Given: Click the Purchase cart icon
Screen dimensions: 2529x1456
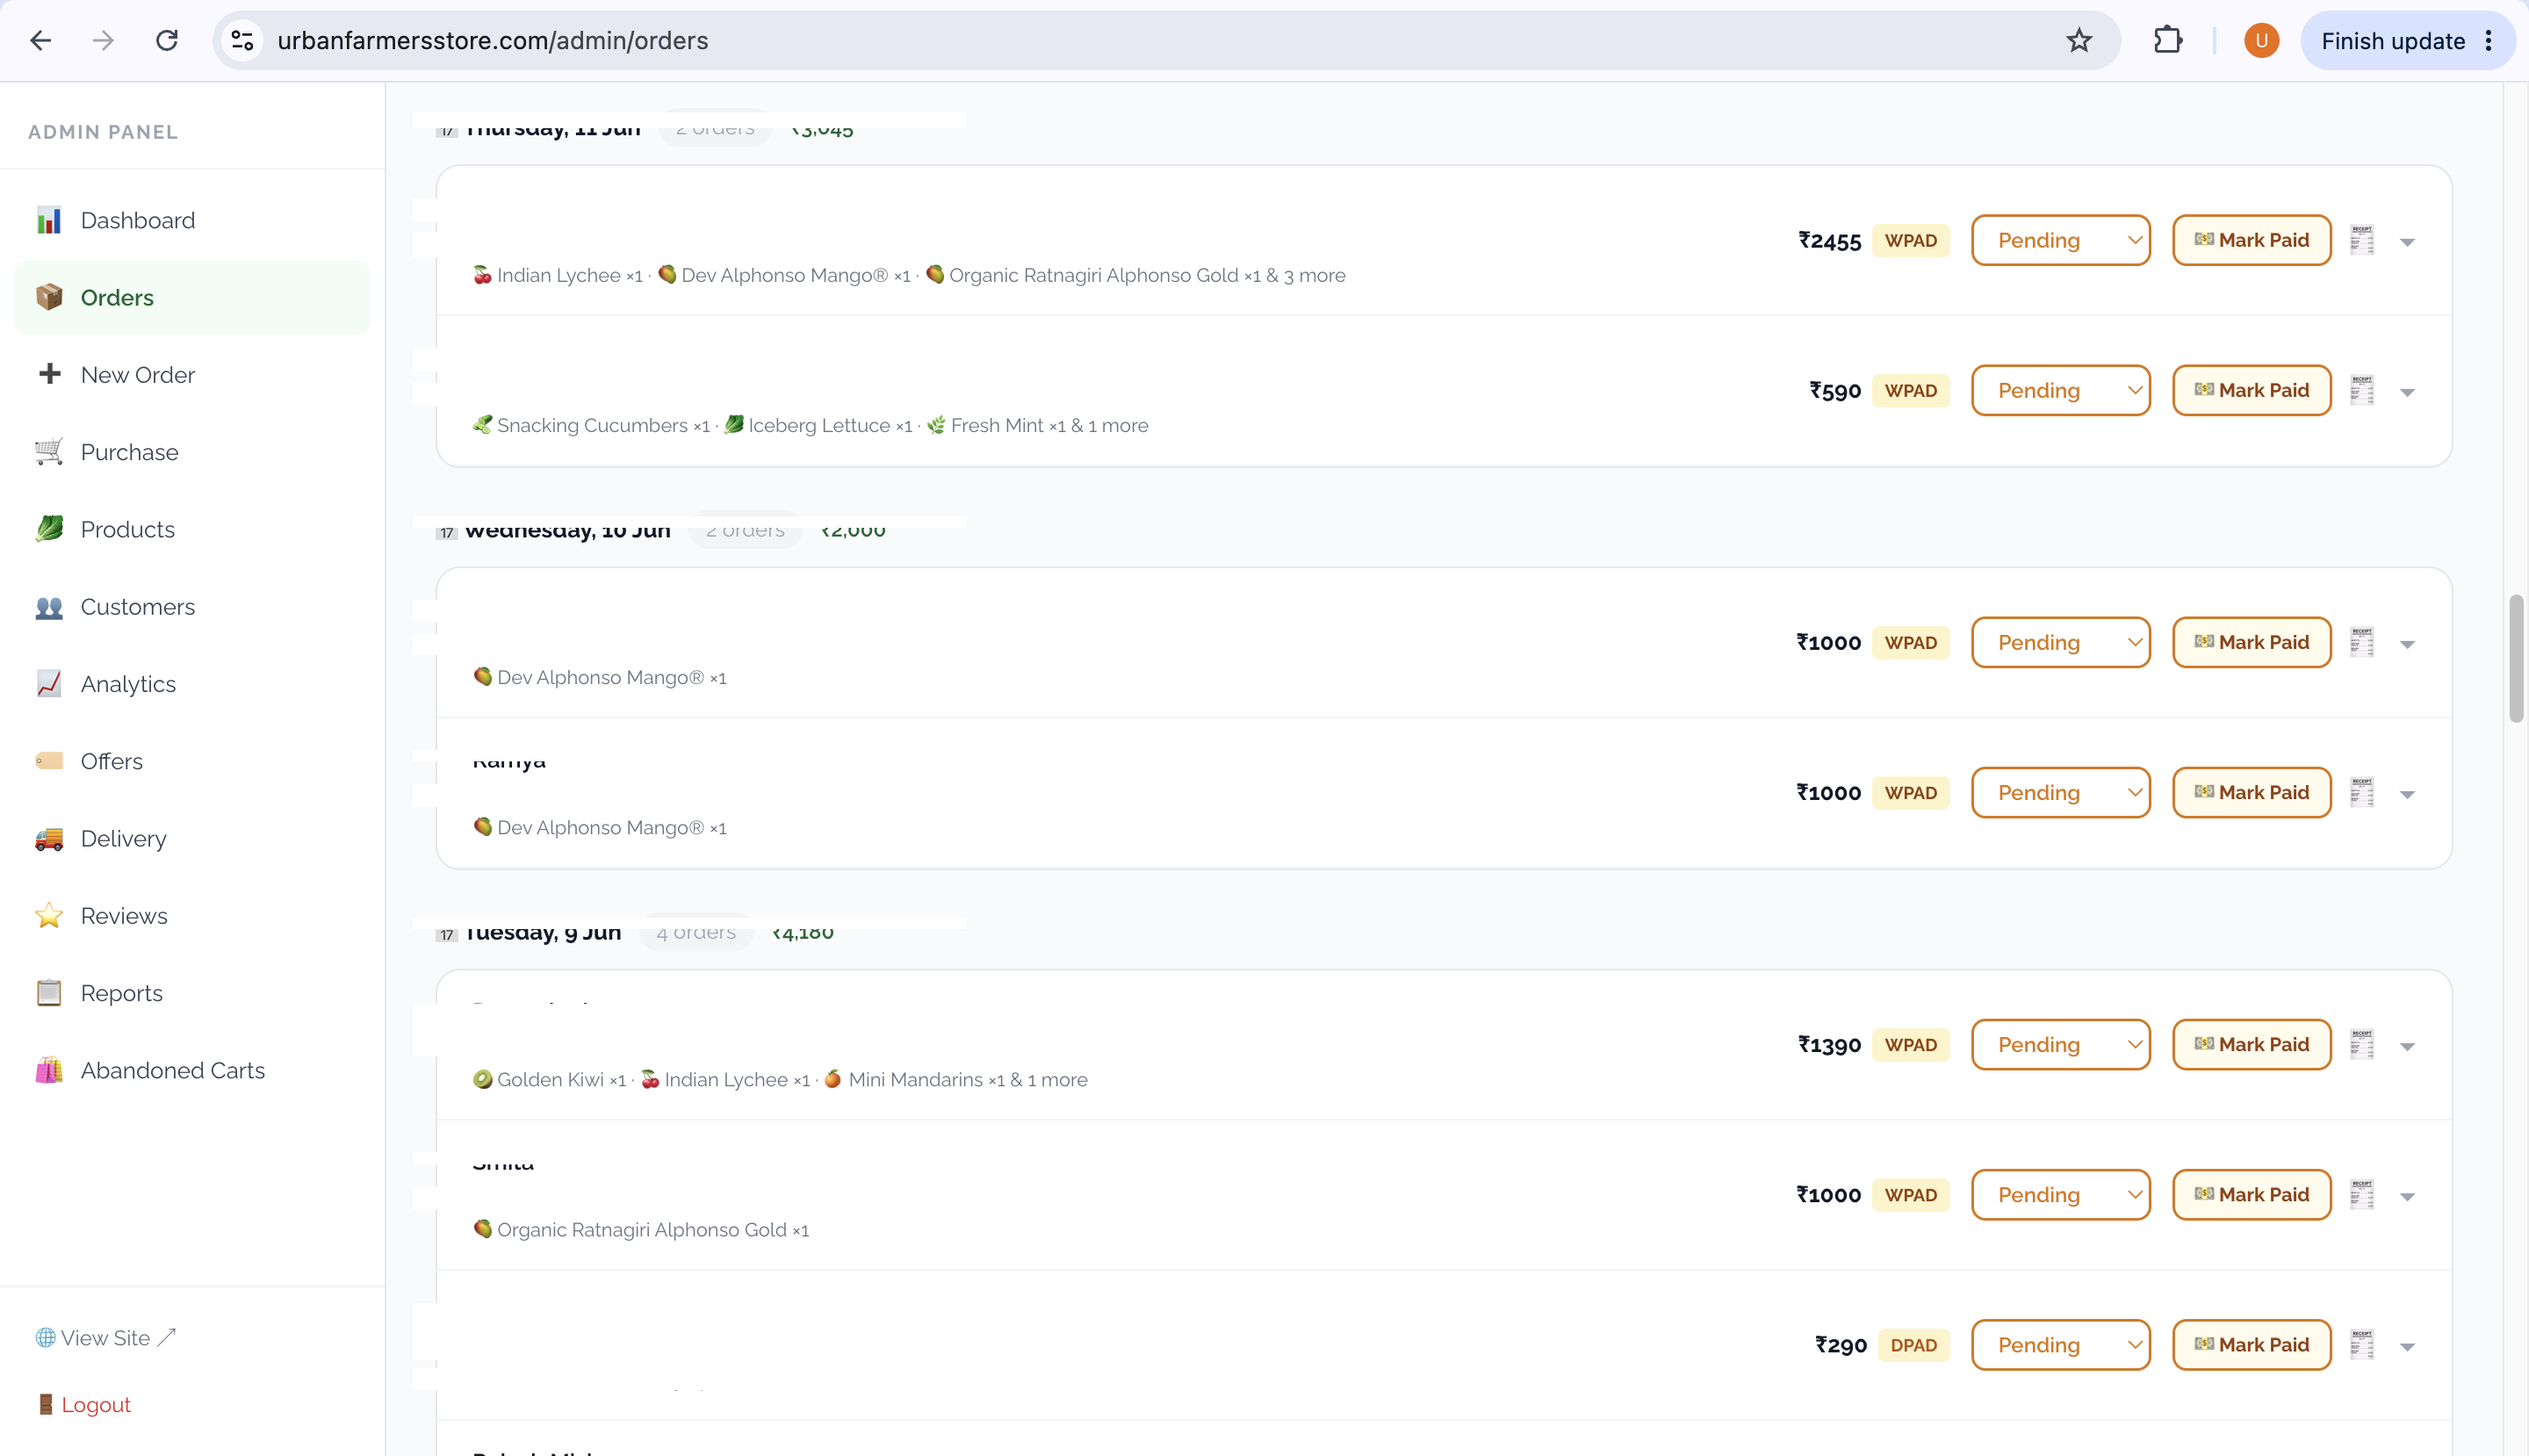Looking at the screenshot, I should [x=49, y=452].
